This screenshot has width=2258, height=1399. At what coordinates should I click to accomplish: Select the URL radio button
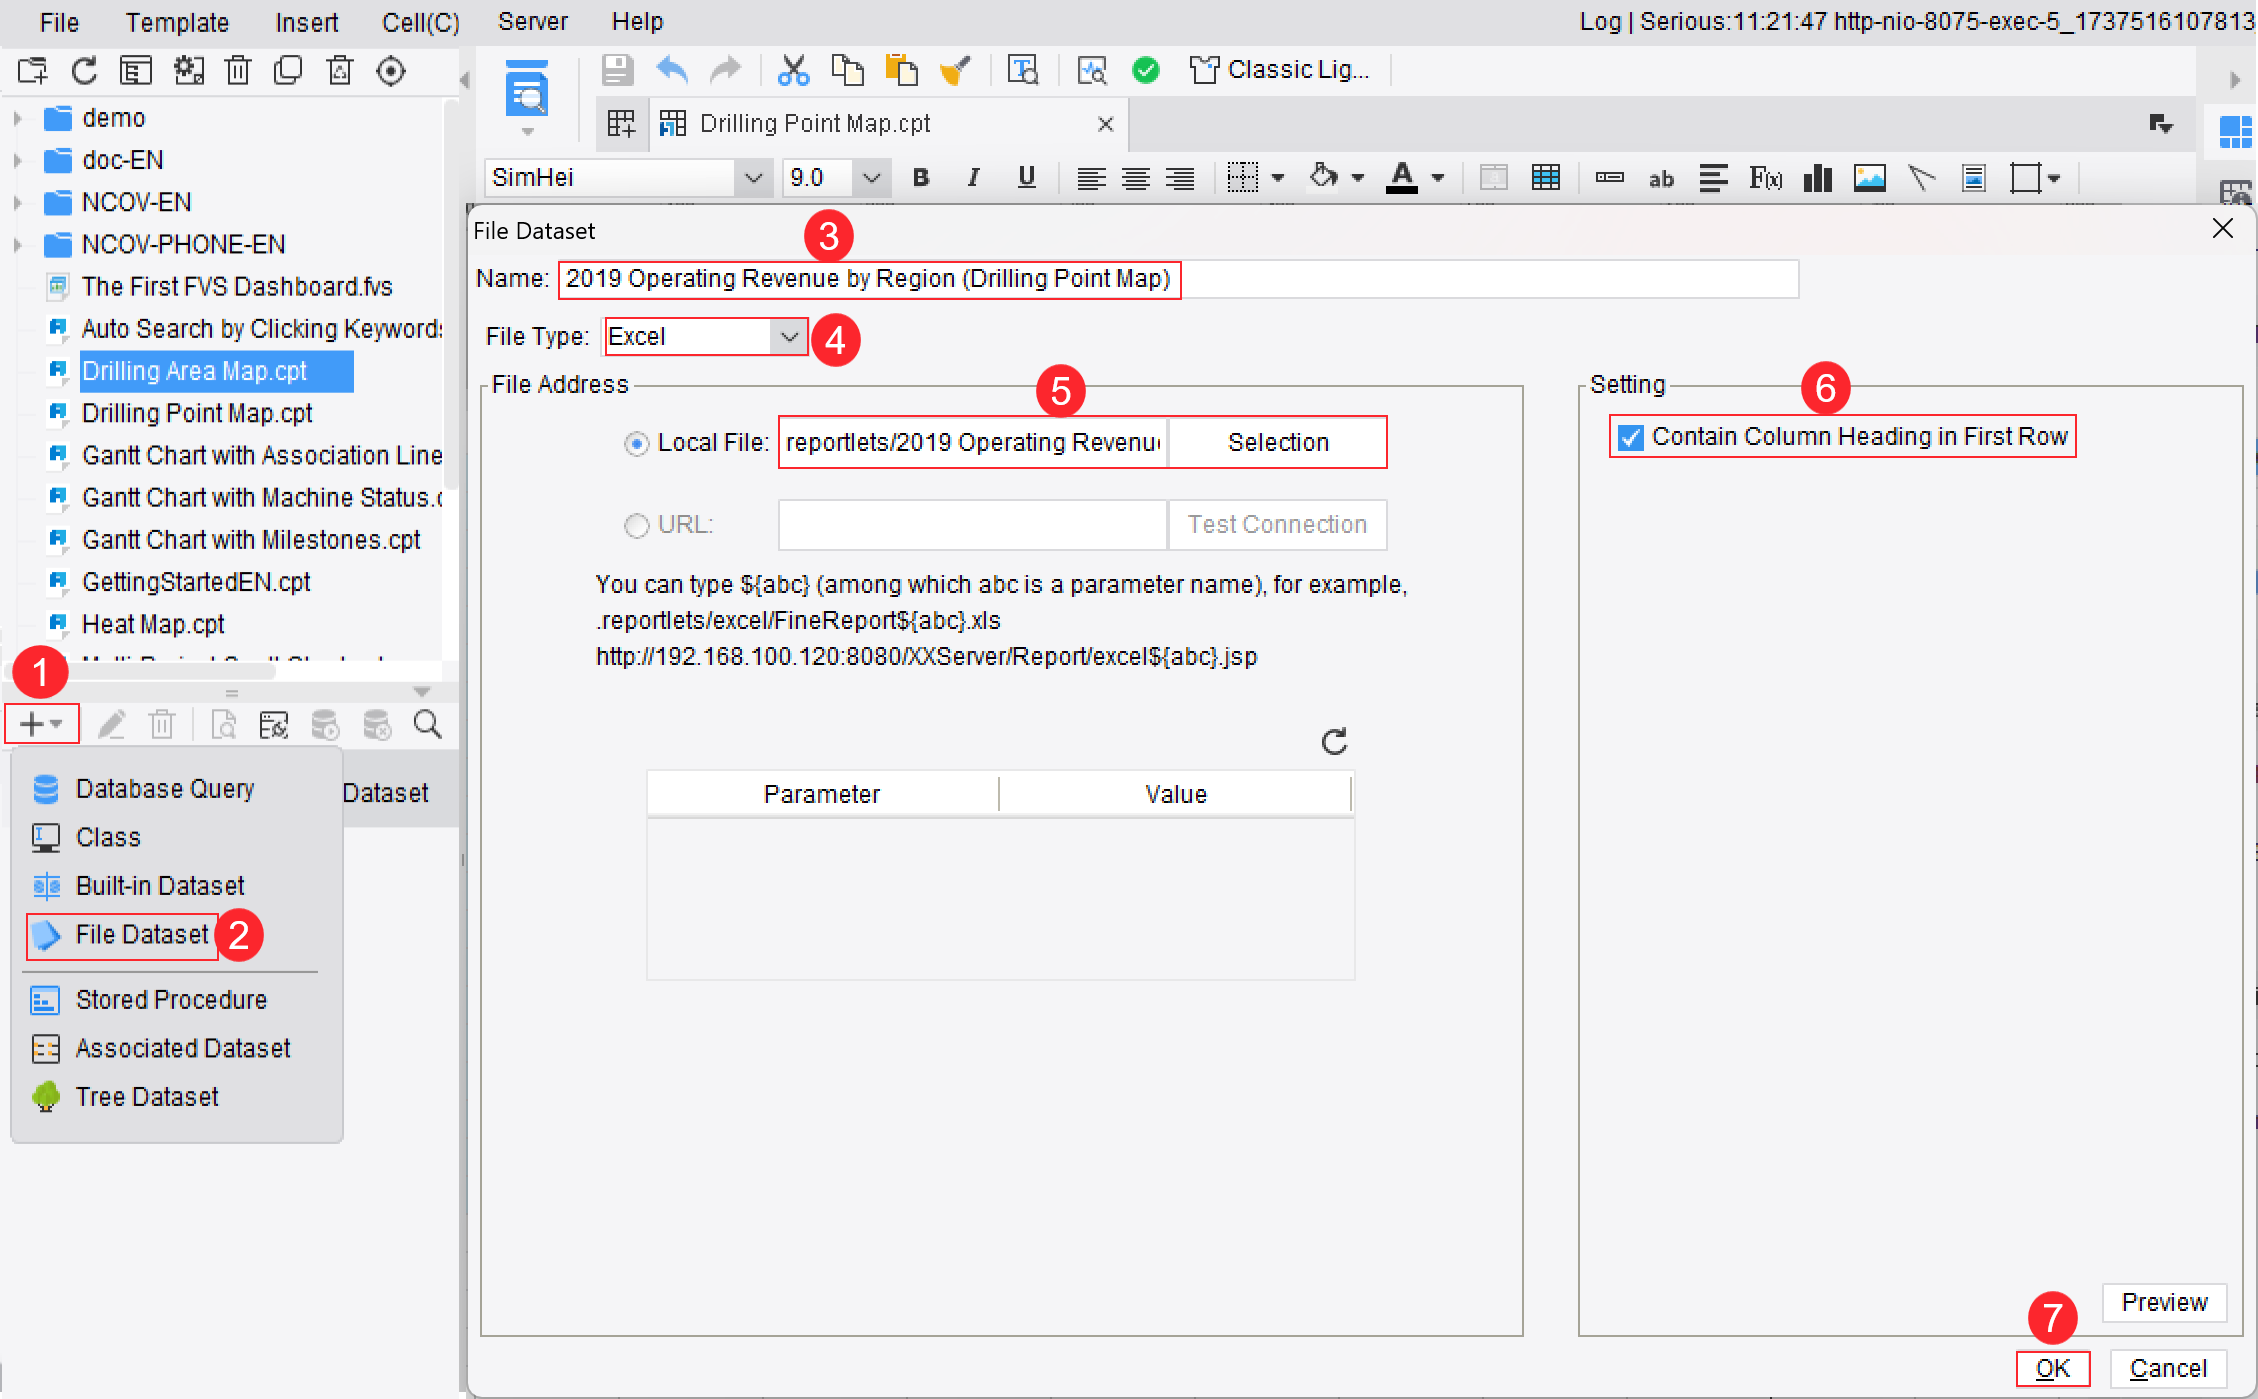(x=636, y=525)
